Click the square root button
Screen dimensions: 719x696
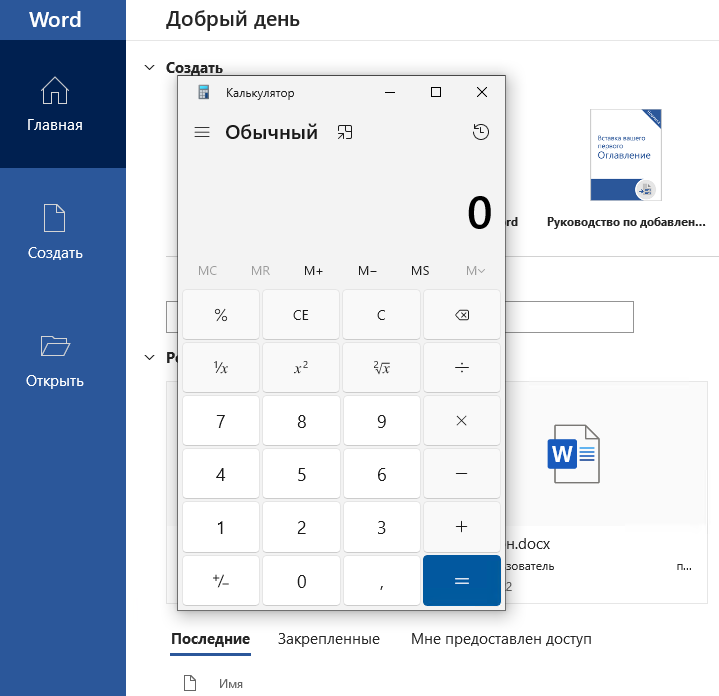tap(381, 368)
